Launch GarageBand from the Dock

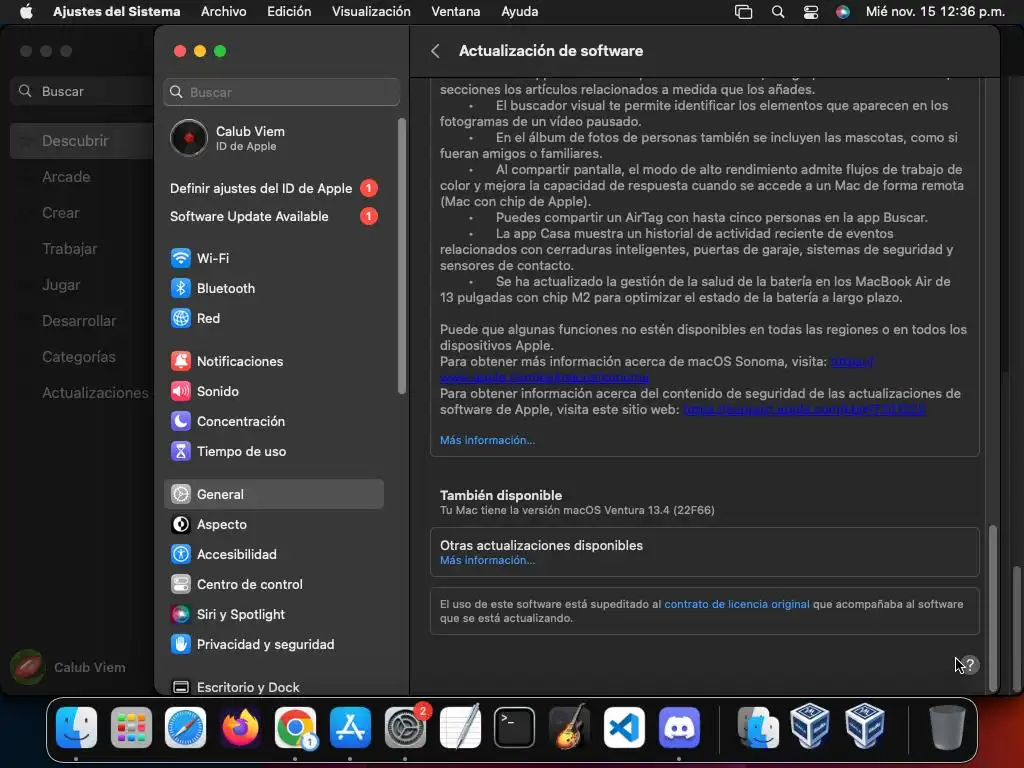[569, 727]
